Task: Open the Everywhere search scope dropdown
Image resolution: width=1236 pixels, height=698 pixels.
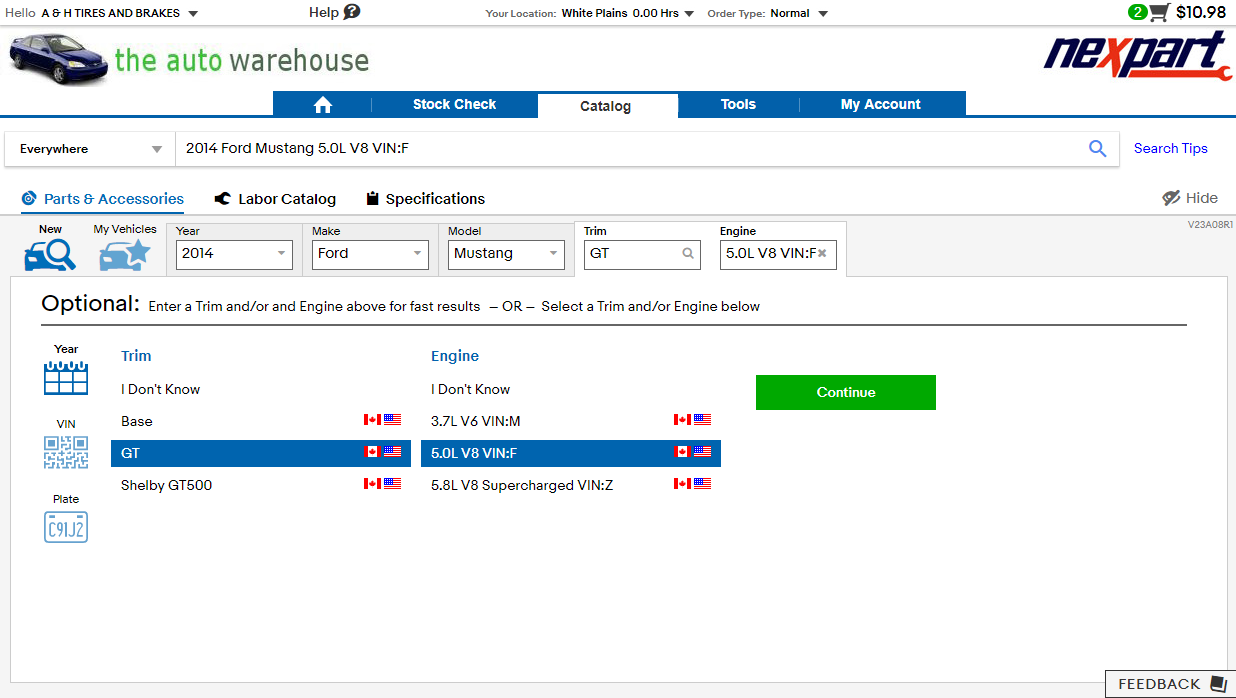Action: tap(90, 149)
